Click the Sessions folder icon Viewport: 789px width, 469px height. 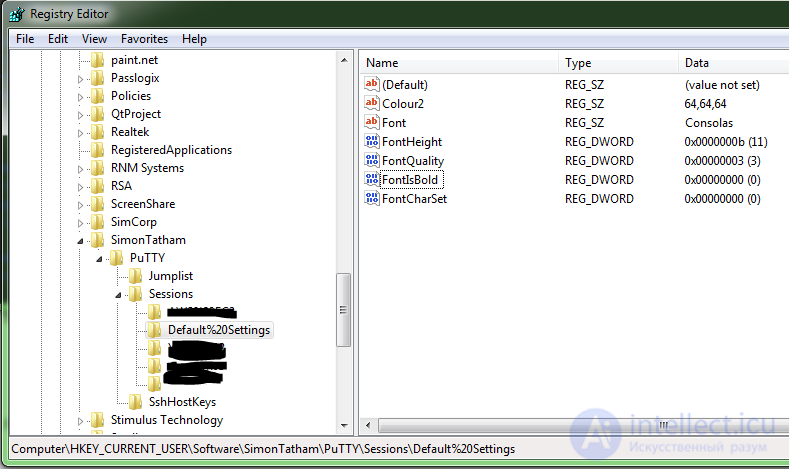[135, 294]
